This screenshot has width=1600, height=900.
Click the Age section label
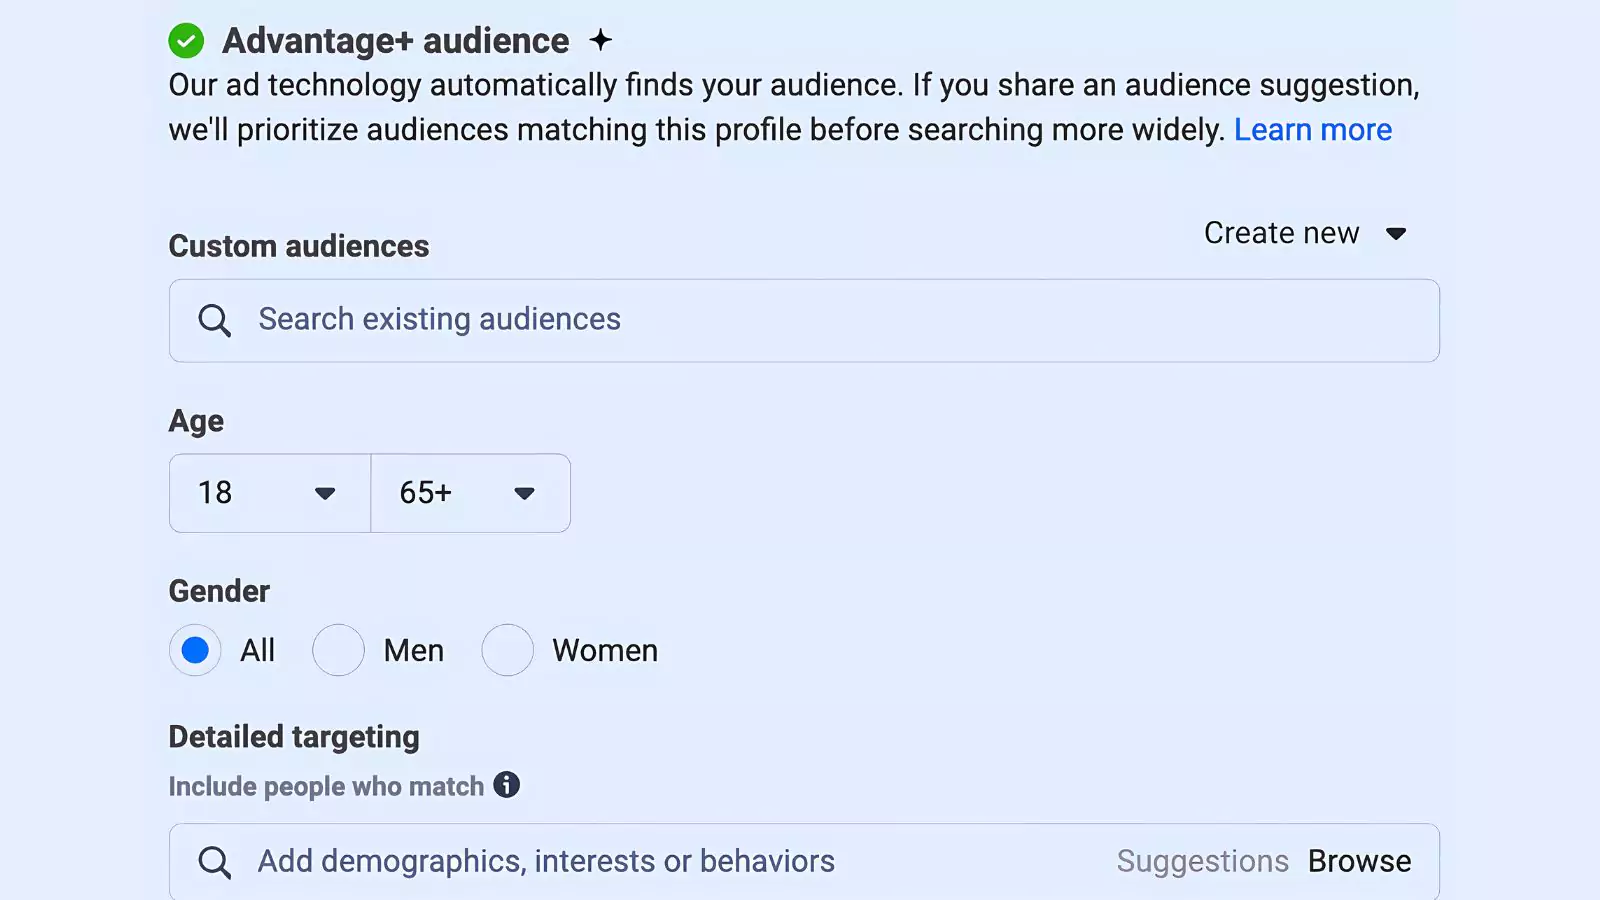196,421
